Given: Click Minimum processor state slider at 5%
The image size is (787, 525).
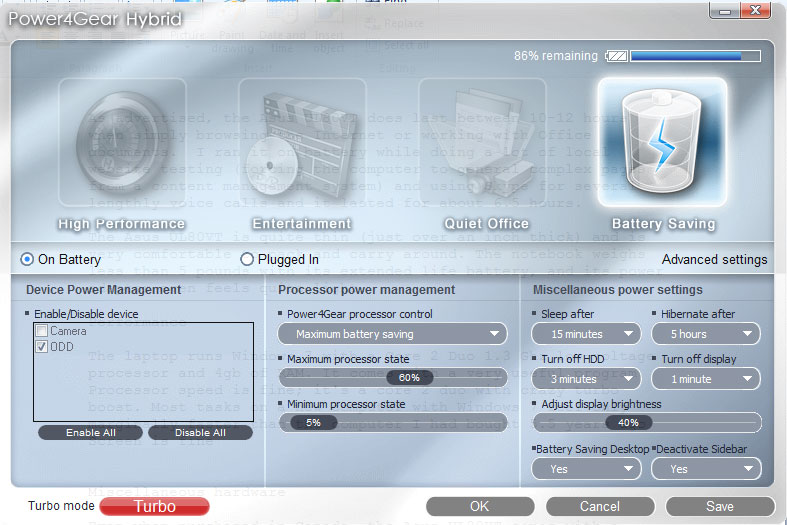Looking at the screenshot, I should pos(313,423).
